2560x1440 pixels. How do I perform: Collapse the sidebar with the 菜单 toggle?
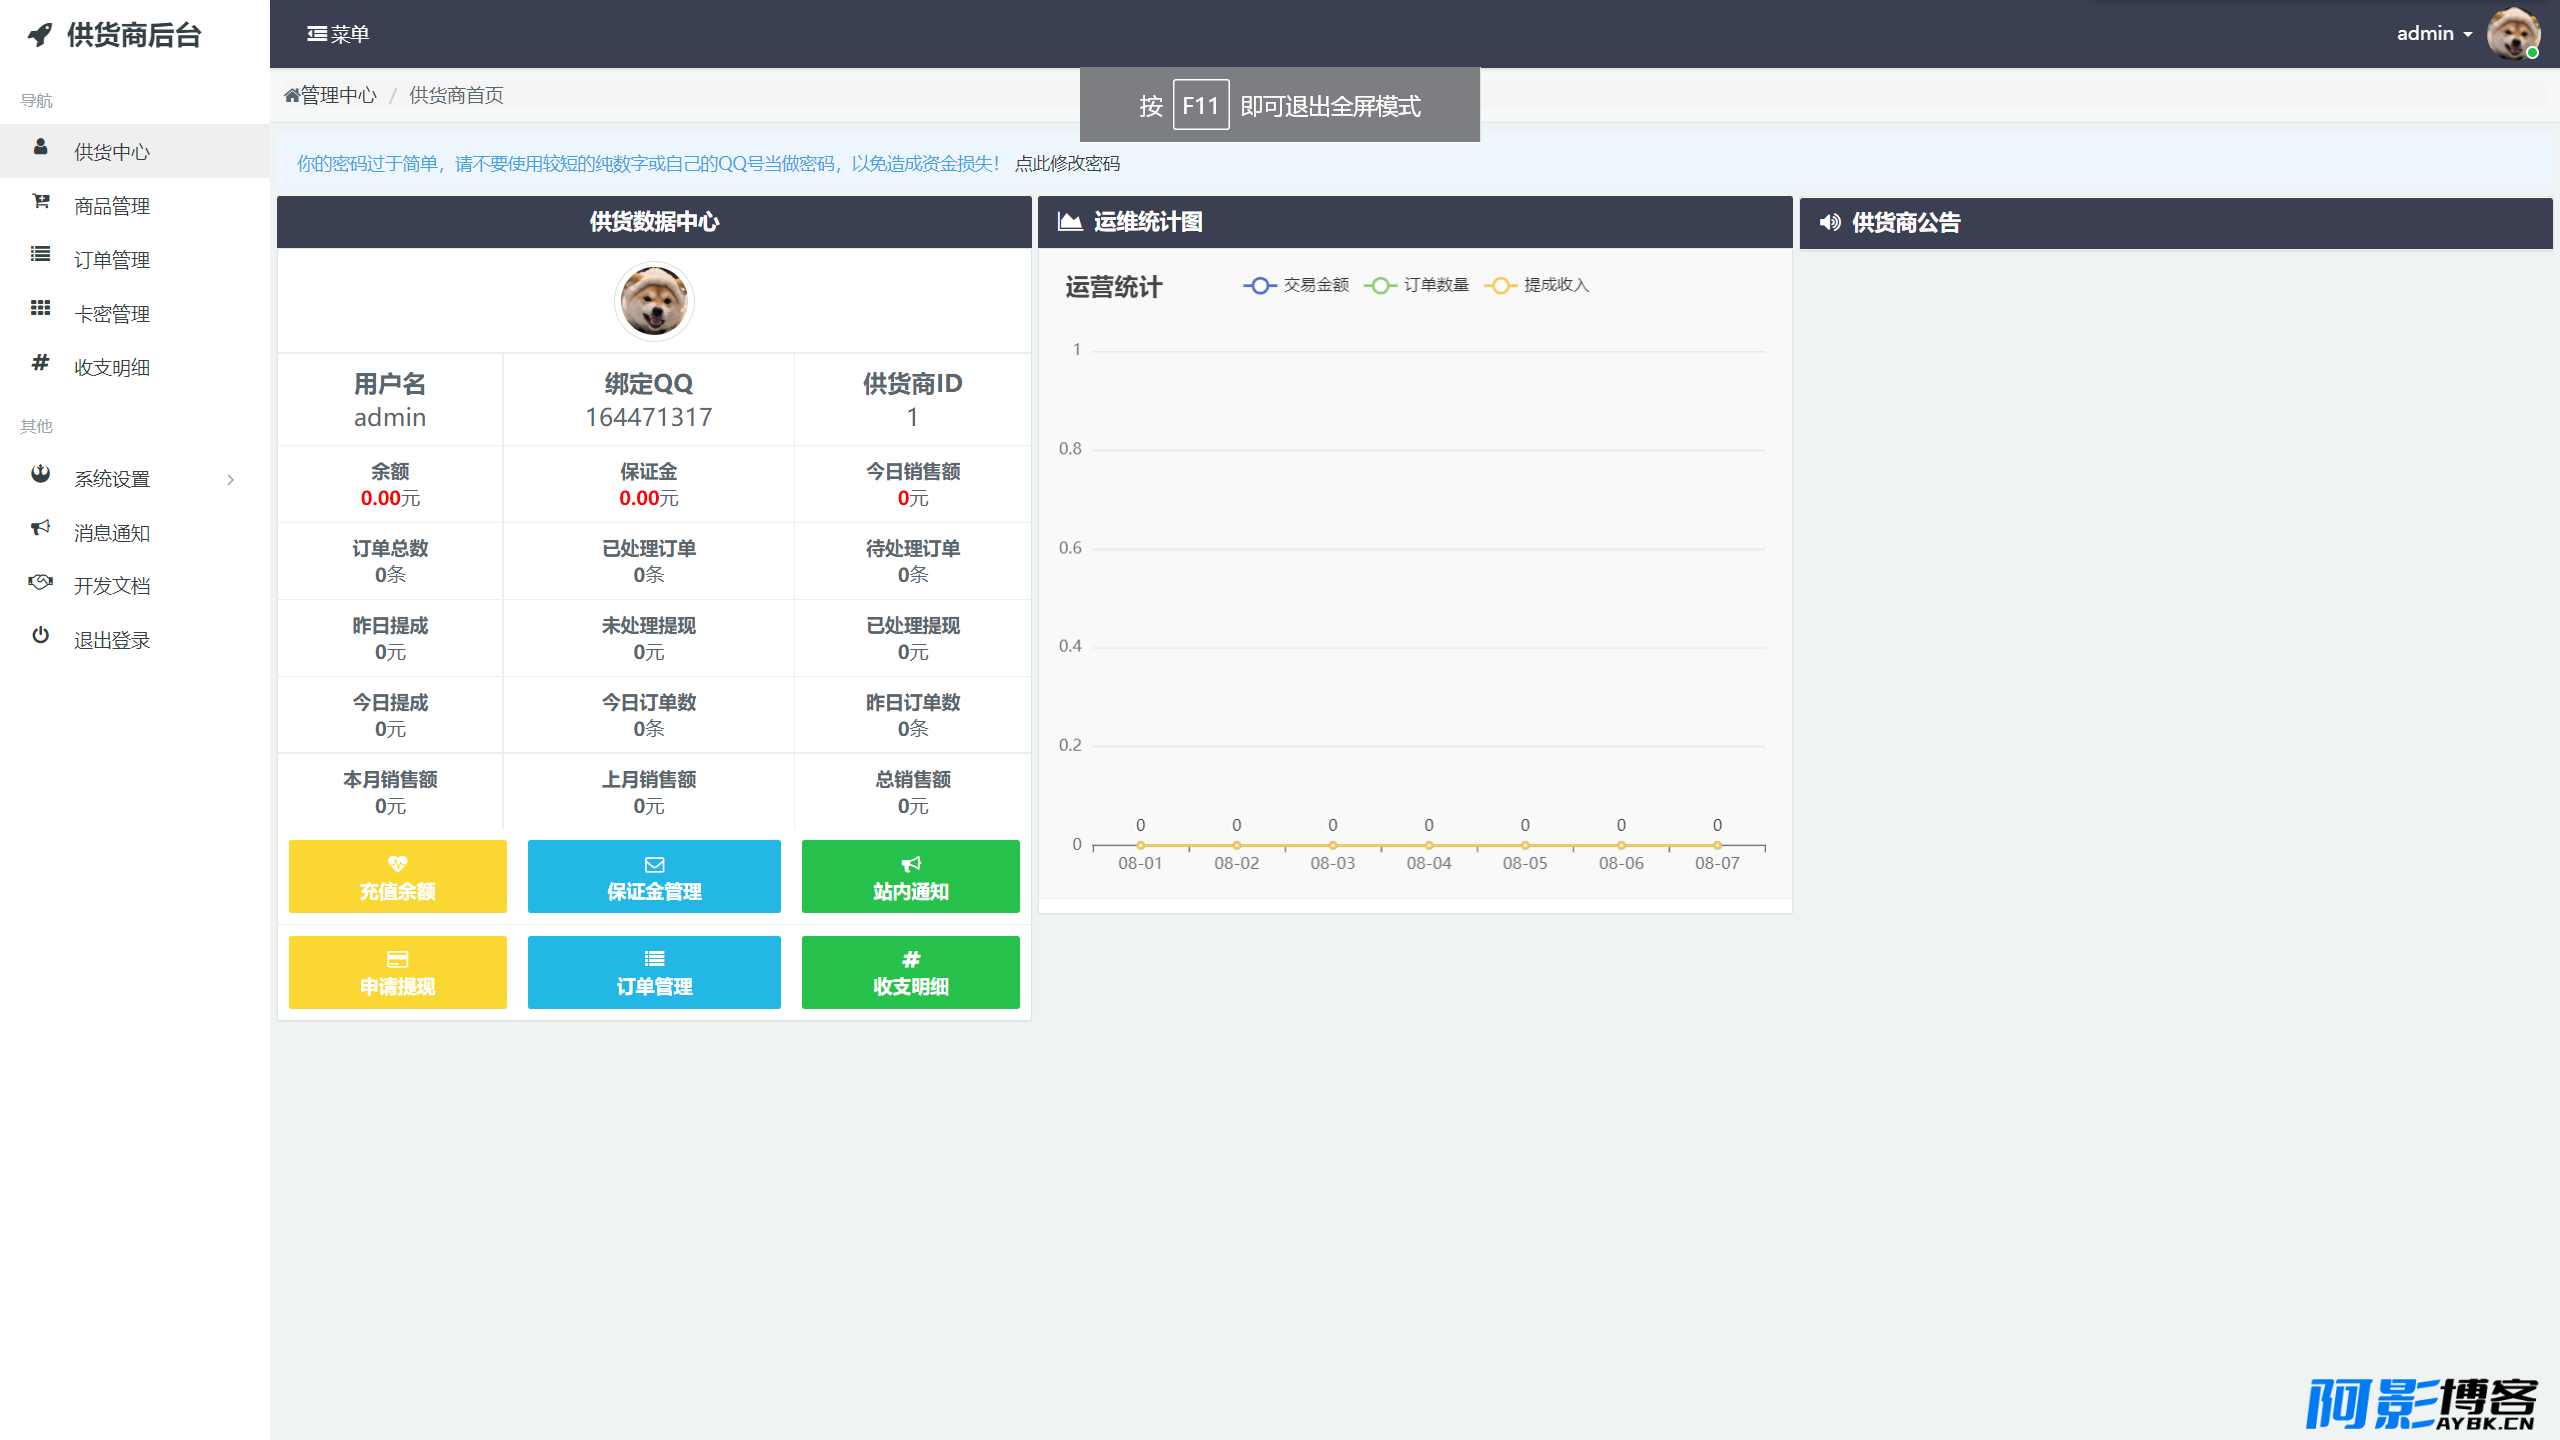click(x=338, y=34)
